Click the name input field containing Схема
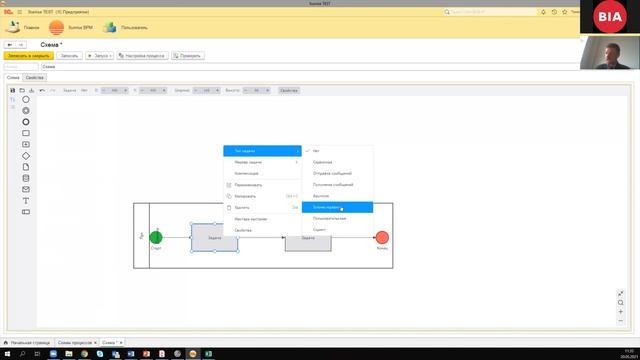Viewport: 640px width, 360px height. click(x=310, y=67)
